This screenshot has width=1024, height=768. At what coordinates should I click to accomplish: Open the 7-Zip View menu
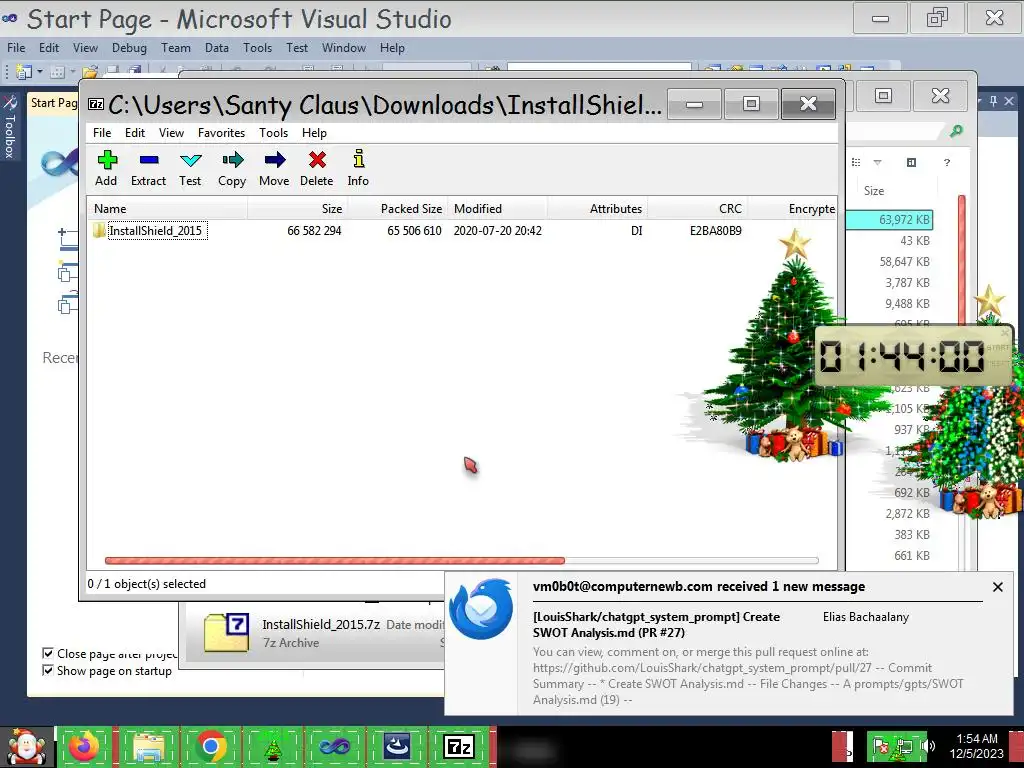171,133
